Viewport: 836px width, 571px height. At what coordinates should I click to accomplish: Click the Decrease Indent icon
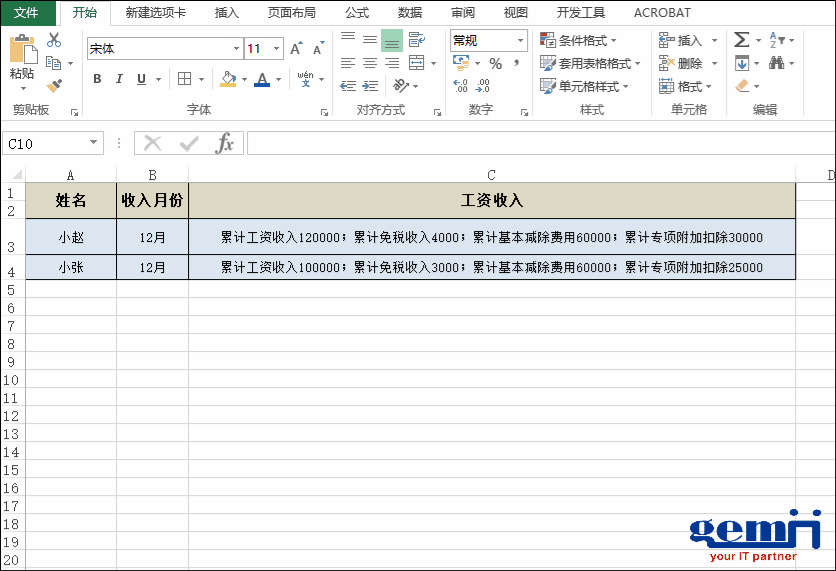[x=348, y=86]
